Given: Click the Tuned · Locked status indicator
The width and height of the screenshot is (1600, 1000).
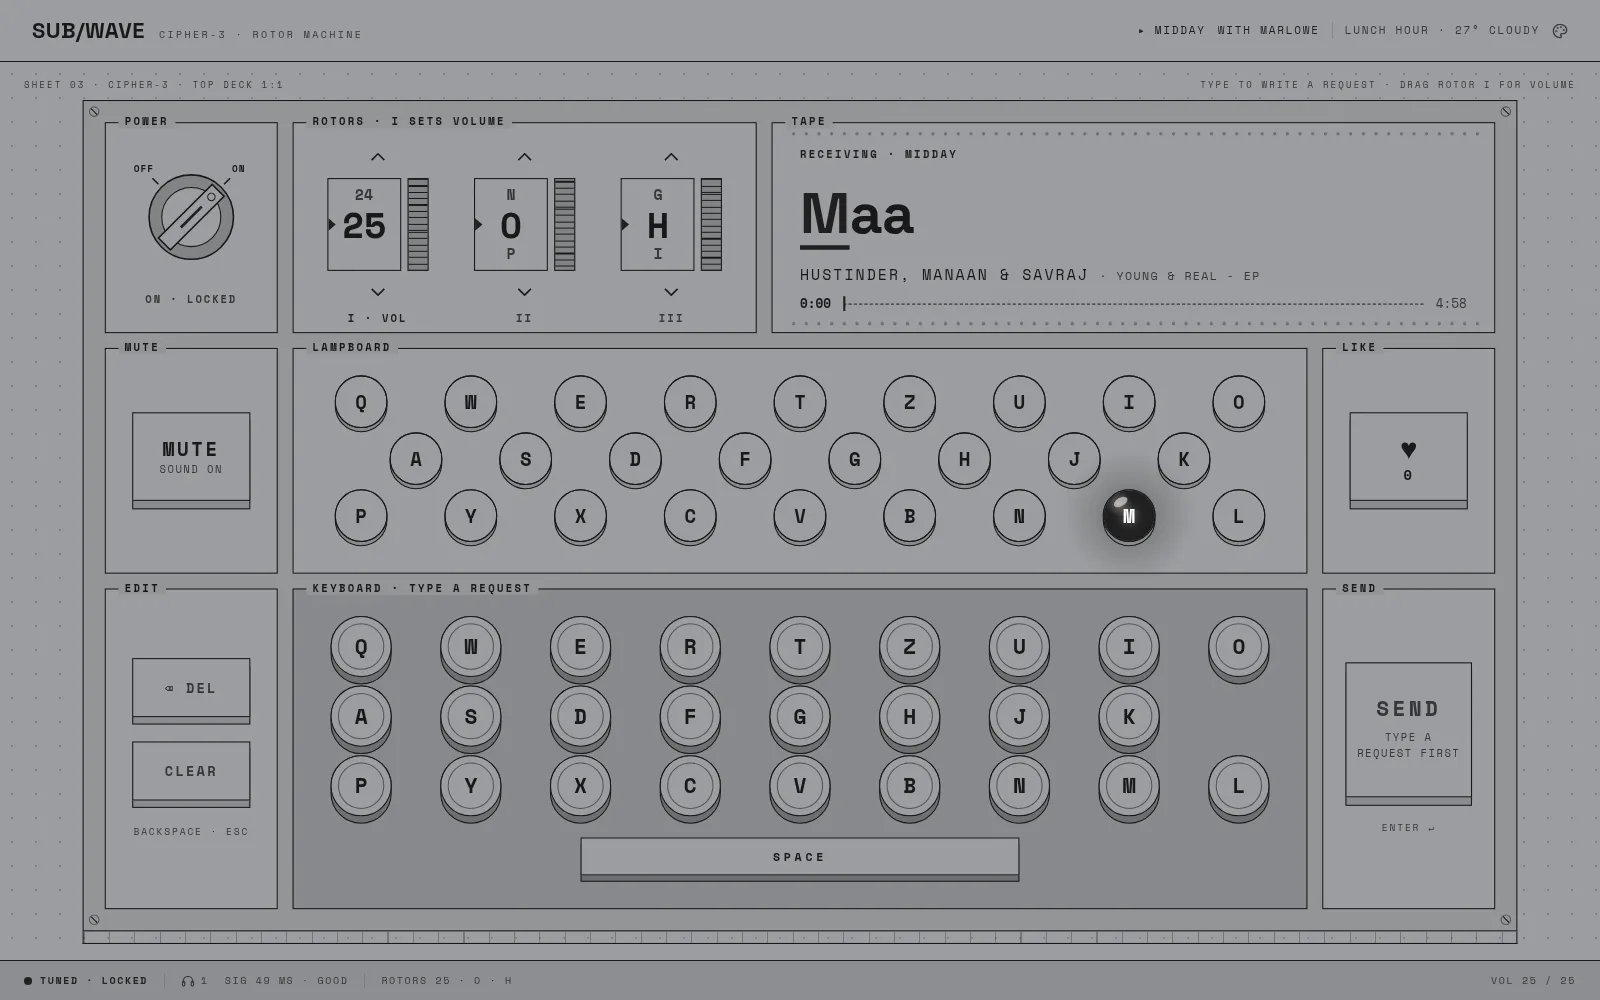Looking at the screenshot, I should (x=86, y=981).
